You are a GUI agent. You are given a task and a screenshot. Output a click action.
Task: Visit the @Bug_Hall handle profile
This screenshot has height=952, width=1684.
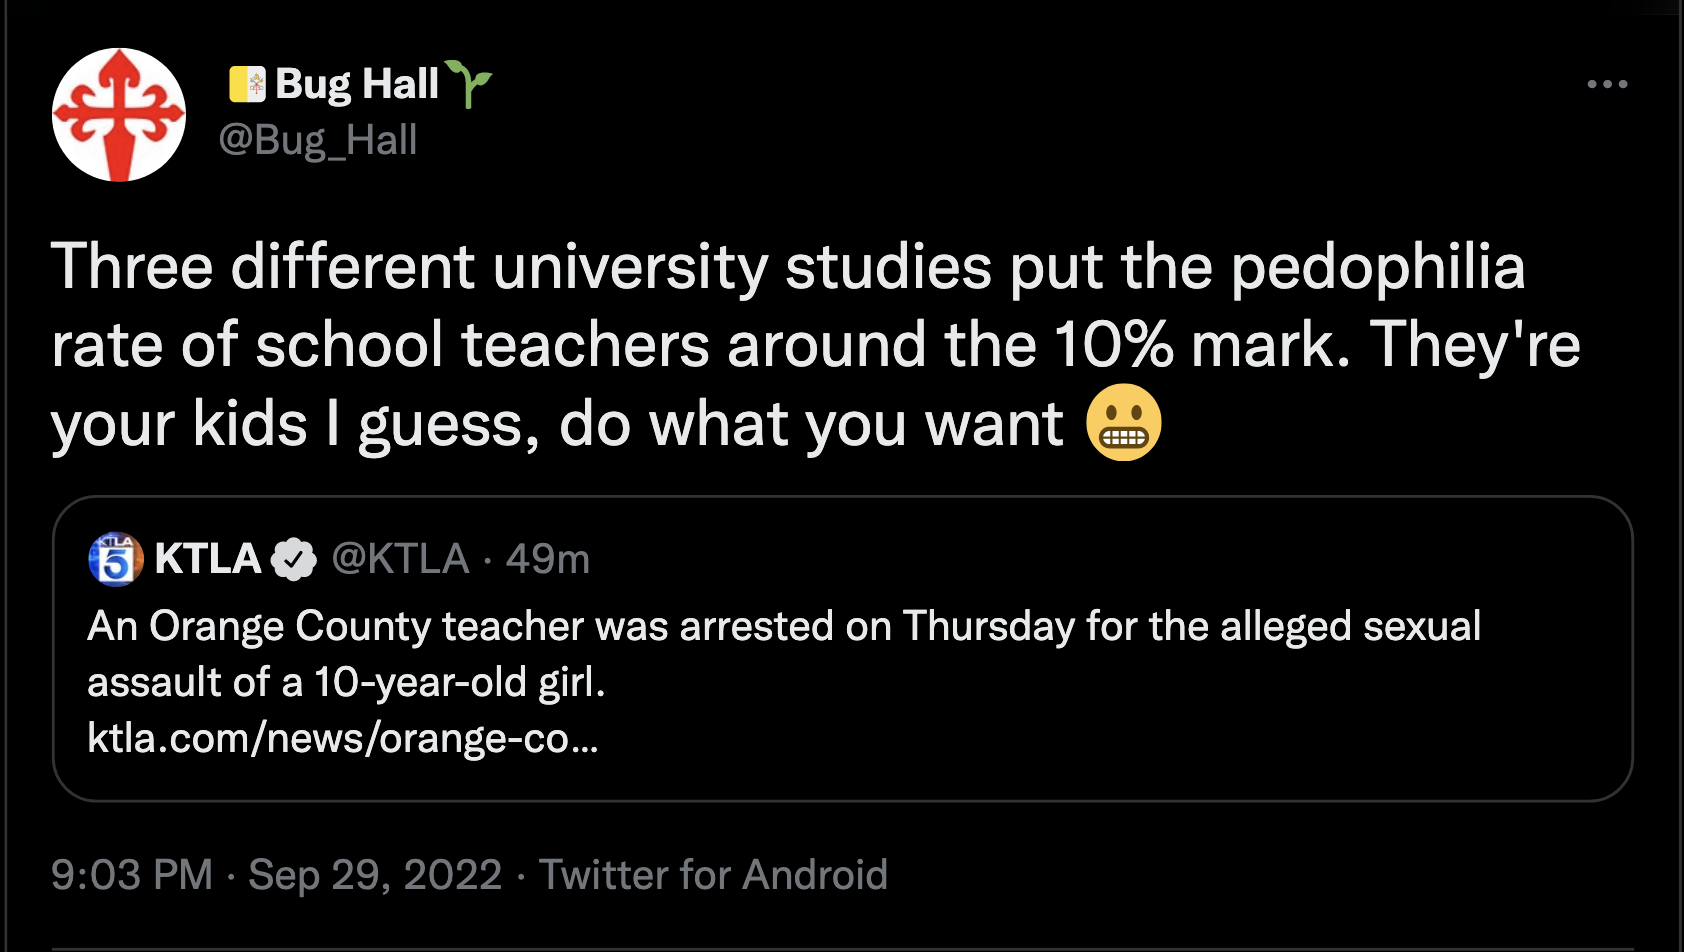[x=318, y=140]
